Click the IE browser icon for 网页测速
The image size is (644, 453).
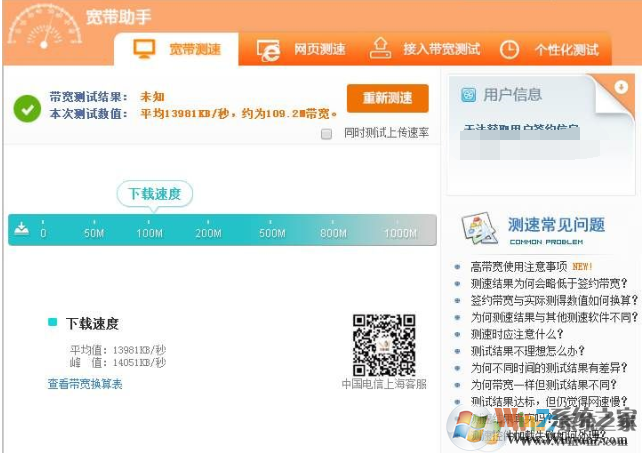[x=268, y=50]
